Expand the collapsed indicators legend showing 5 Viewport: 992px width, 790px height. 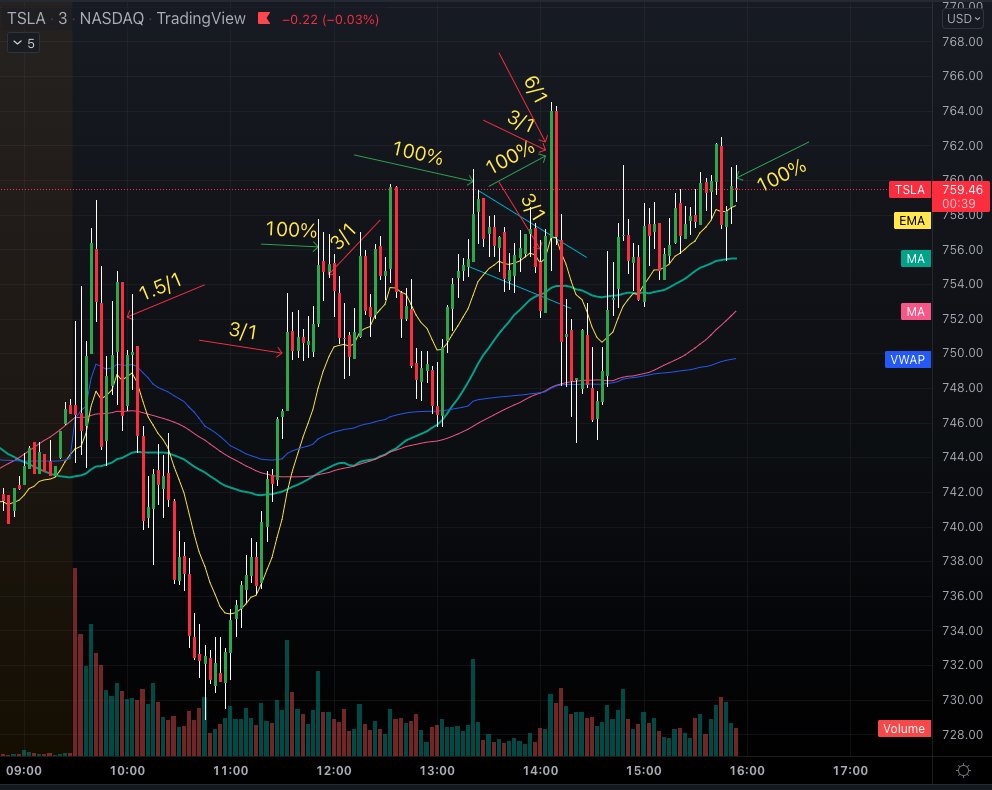click(23, 43)
